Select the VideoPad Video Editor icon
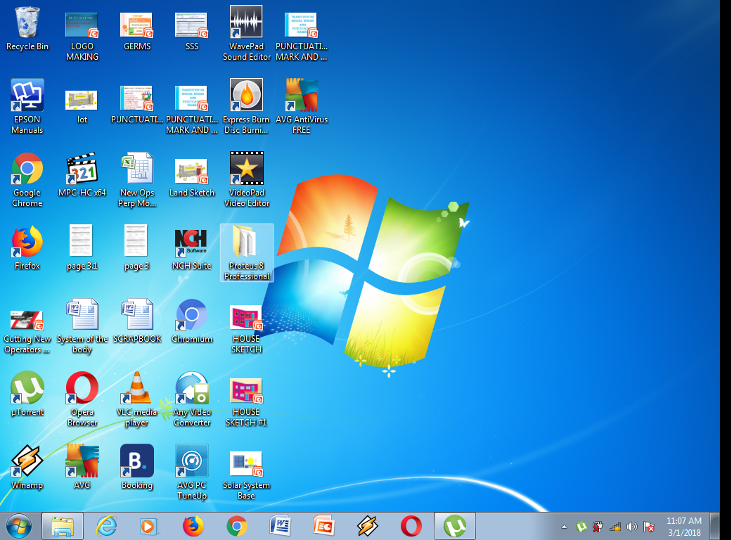This screenshot has width=731, height=540. 246,170
